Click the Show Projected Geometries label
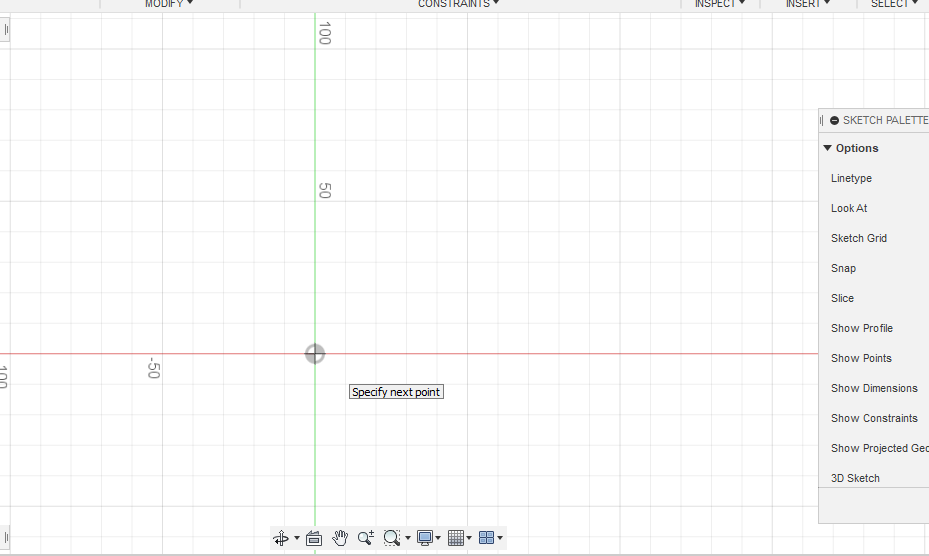The image size is (929, 556). [x=879, y=448]
